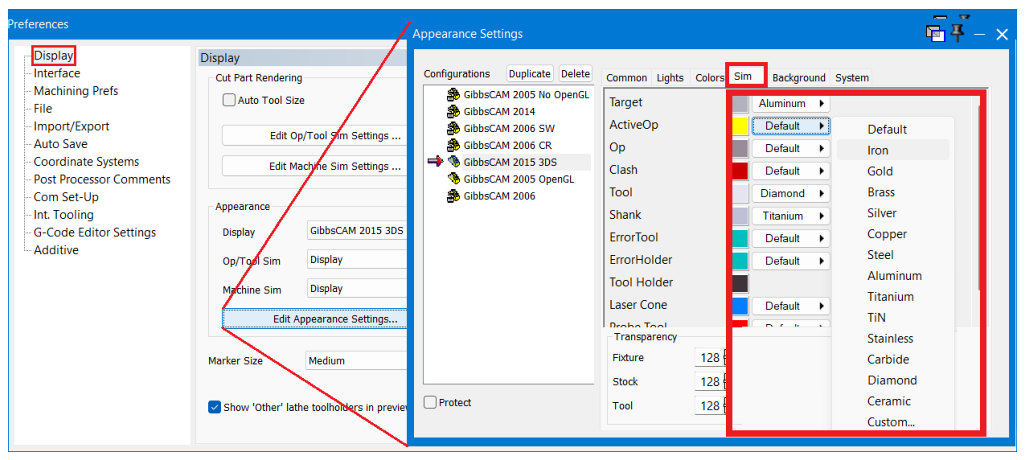Select G-Code Editor Settings tree item
This screenshot has width=1025, height=460.
tap(95, 232)
